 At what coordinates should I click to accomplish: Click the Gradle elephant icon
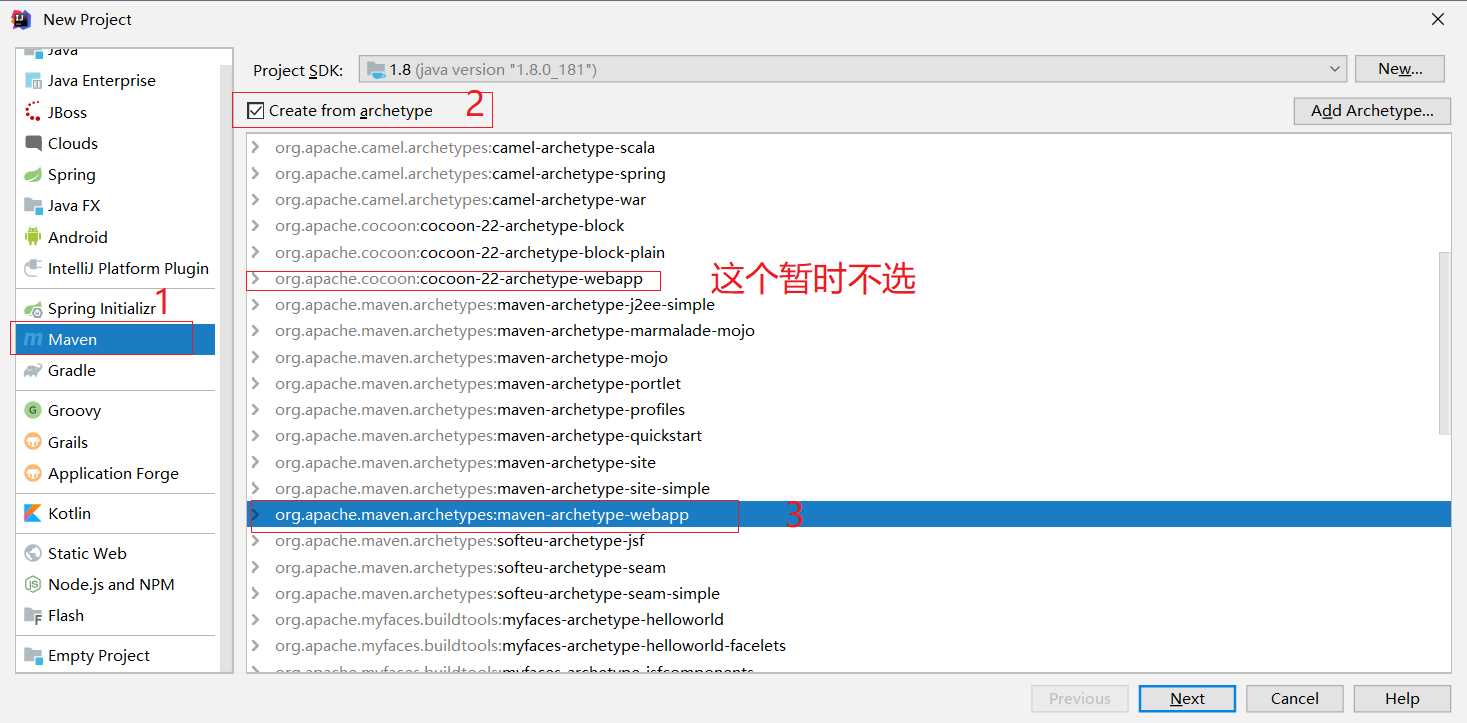tap(33, 370)
